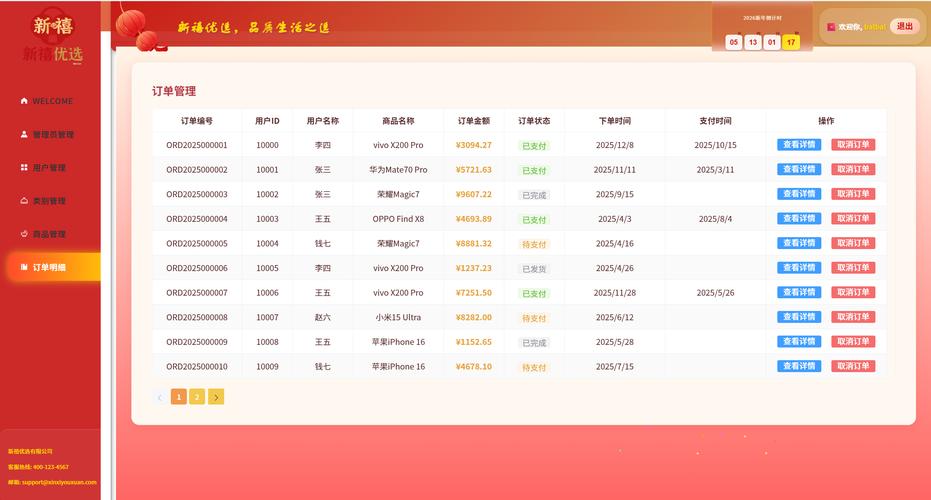Screen dimensions: 931x500
Task: Click the 支付时间 column header
Action: [715, 121]
